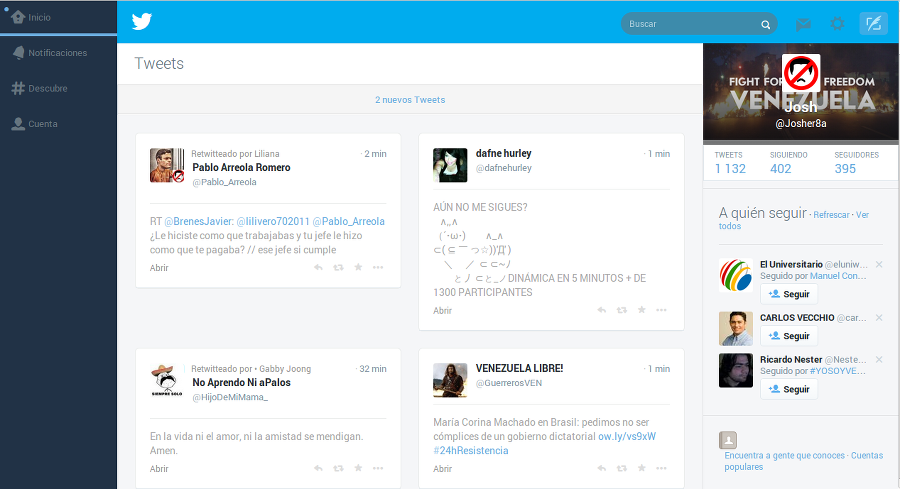The height and width of the screenshot is (489, 900).
Task: Dismiss Ricardo Nester suggestion
Action: (879, 359)
